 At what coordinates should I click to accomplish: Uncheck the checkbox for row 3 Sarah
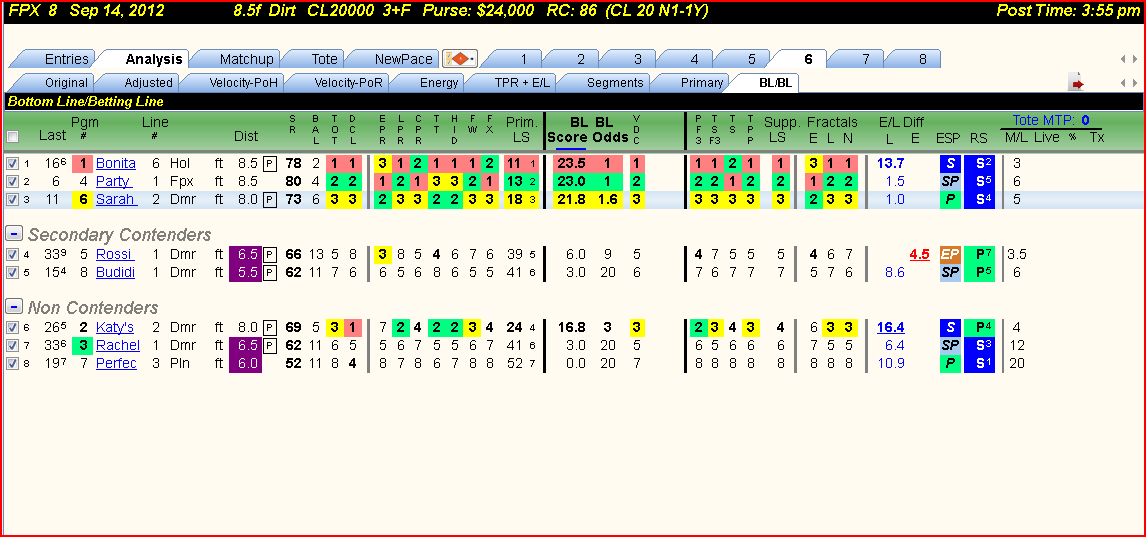(x=12, y=199)
